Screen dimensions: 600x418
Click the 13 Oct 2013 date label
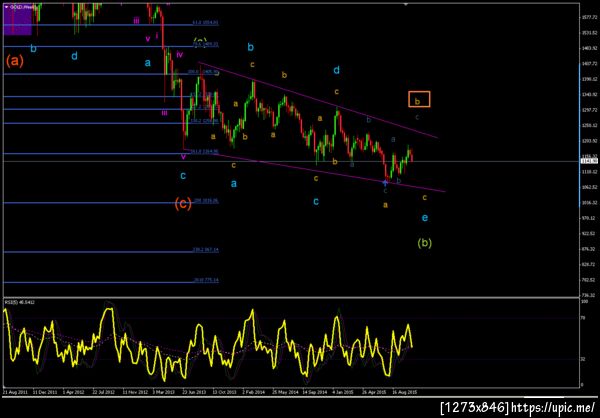[x=223, y=392]
